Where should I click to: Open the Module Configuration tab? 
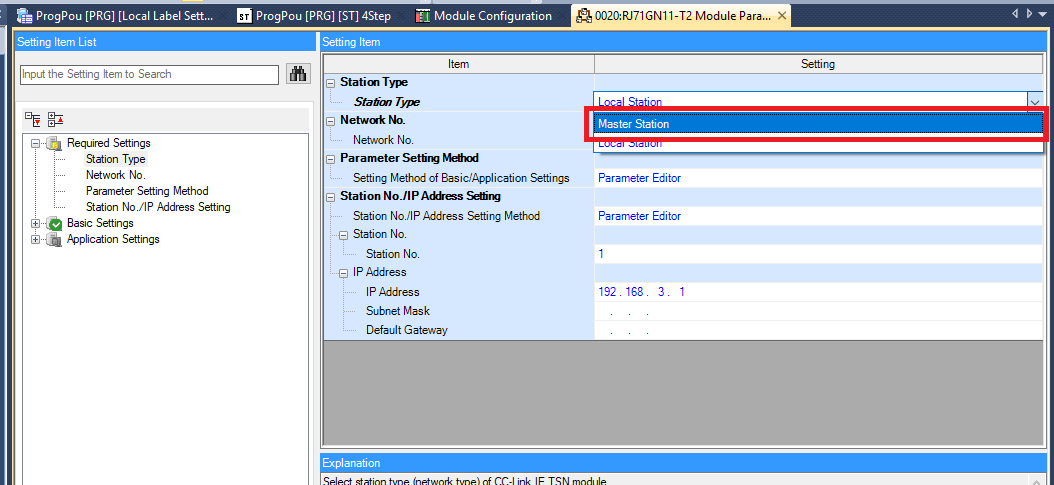coord(484,15)
